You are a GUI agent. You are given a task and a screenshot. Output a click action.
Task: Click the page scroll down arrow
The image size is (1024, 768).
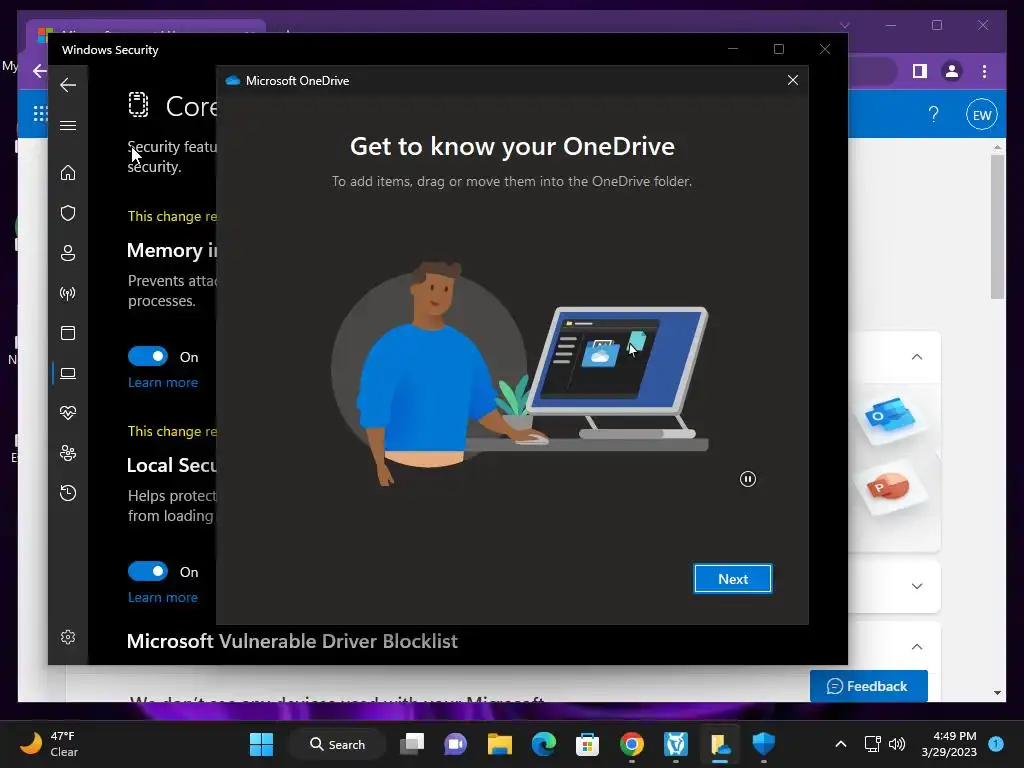click(997, 693)
